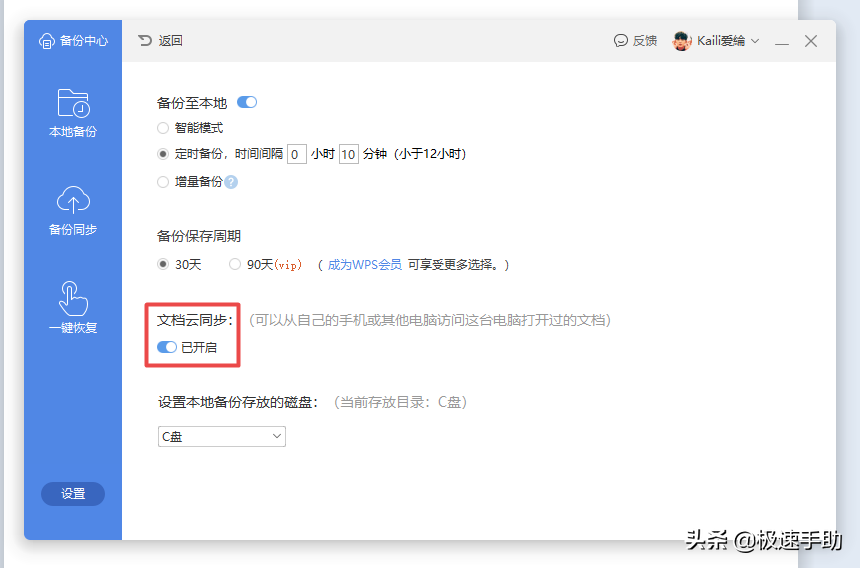Select the 增量备份 radio option
860x568 pixels.
tap(163, 181)
